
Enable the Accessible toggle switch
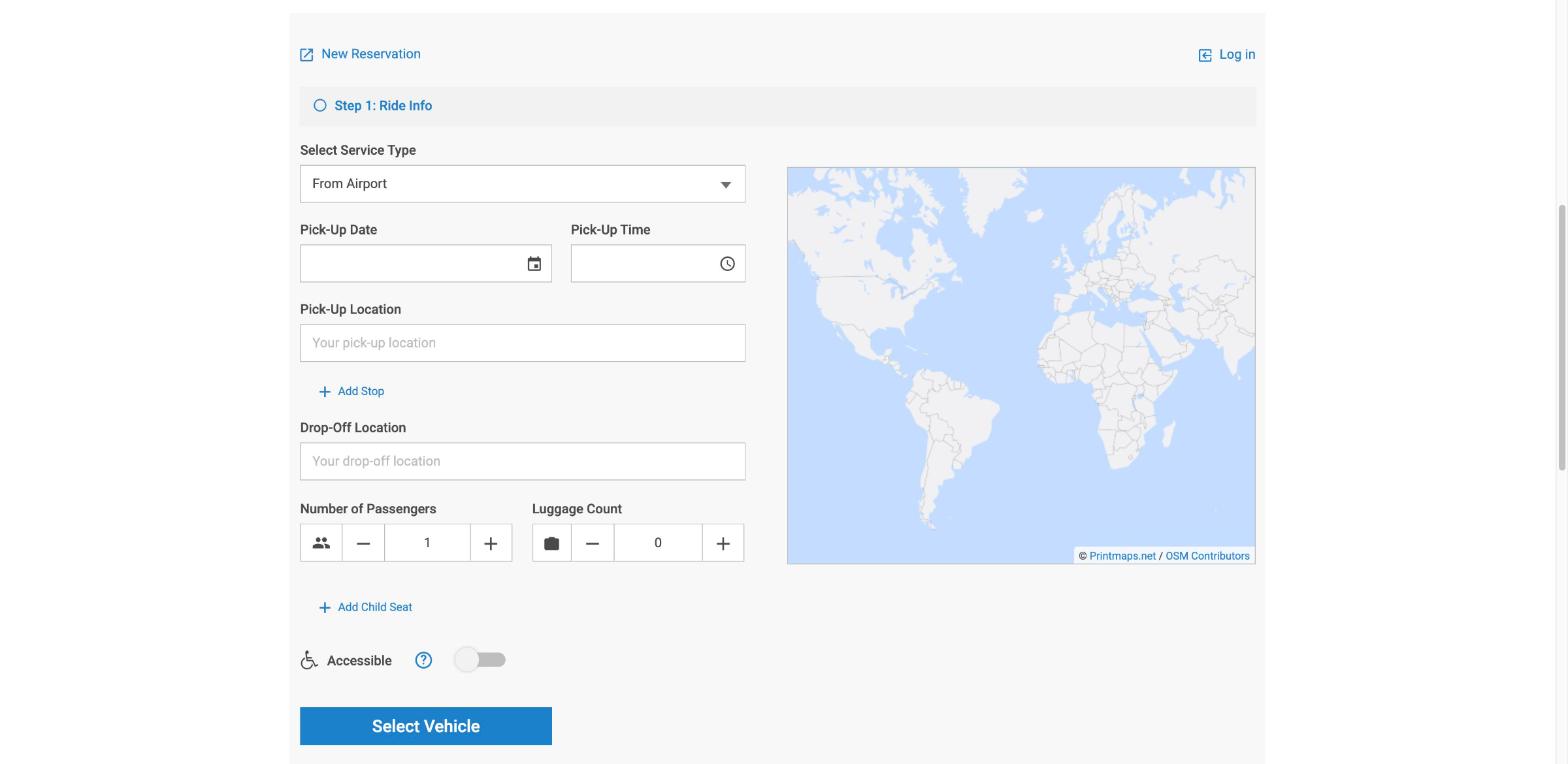point(480,660)
